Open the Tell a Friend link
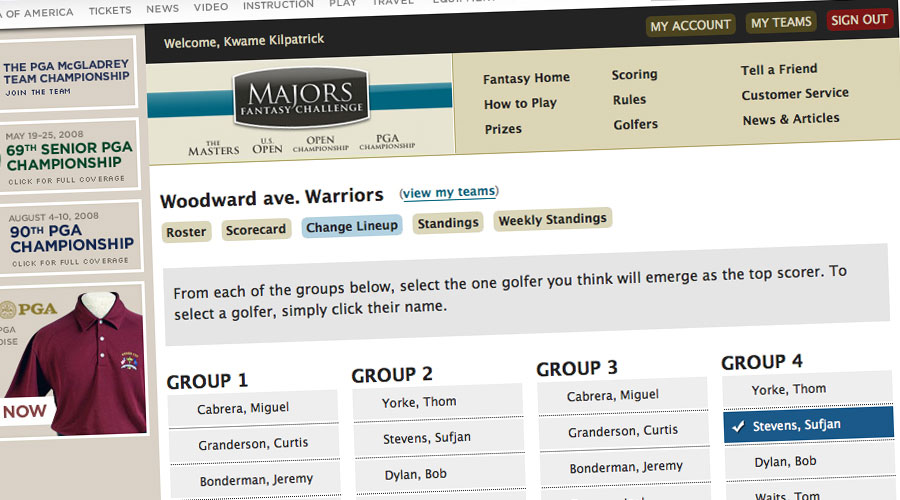 779,70
